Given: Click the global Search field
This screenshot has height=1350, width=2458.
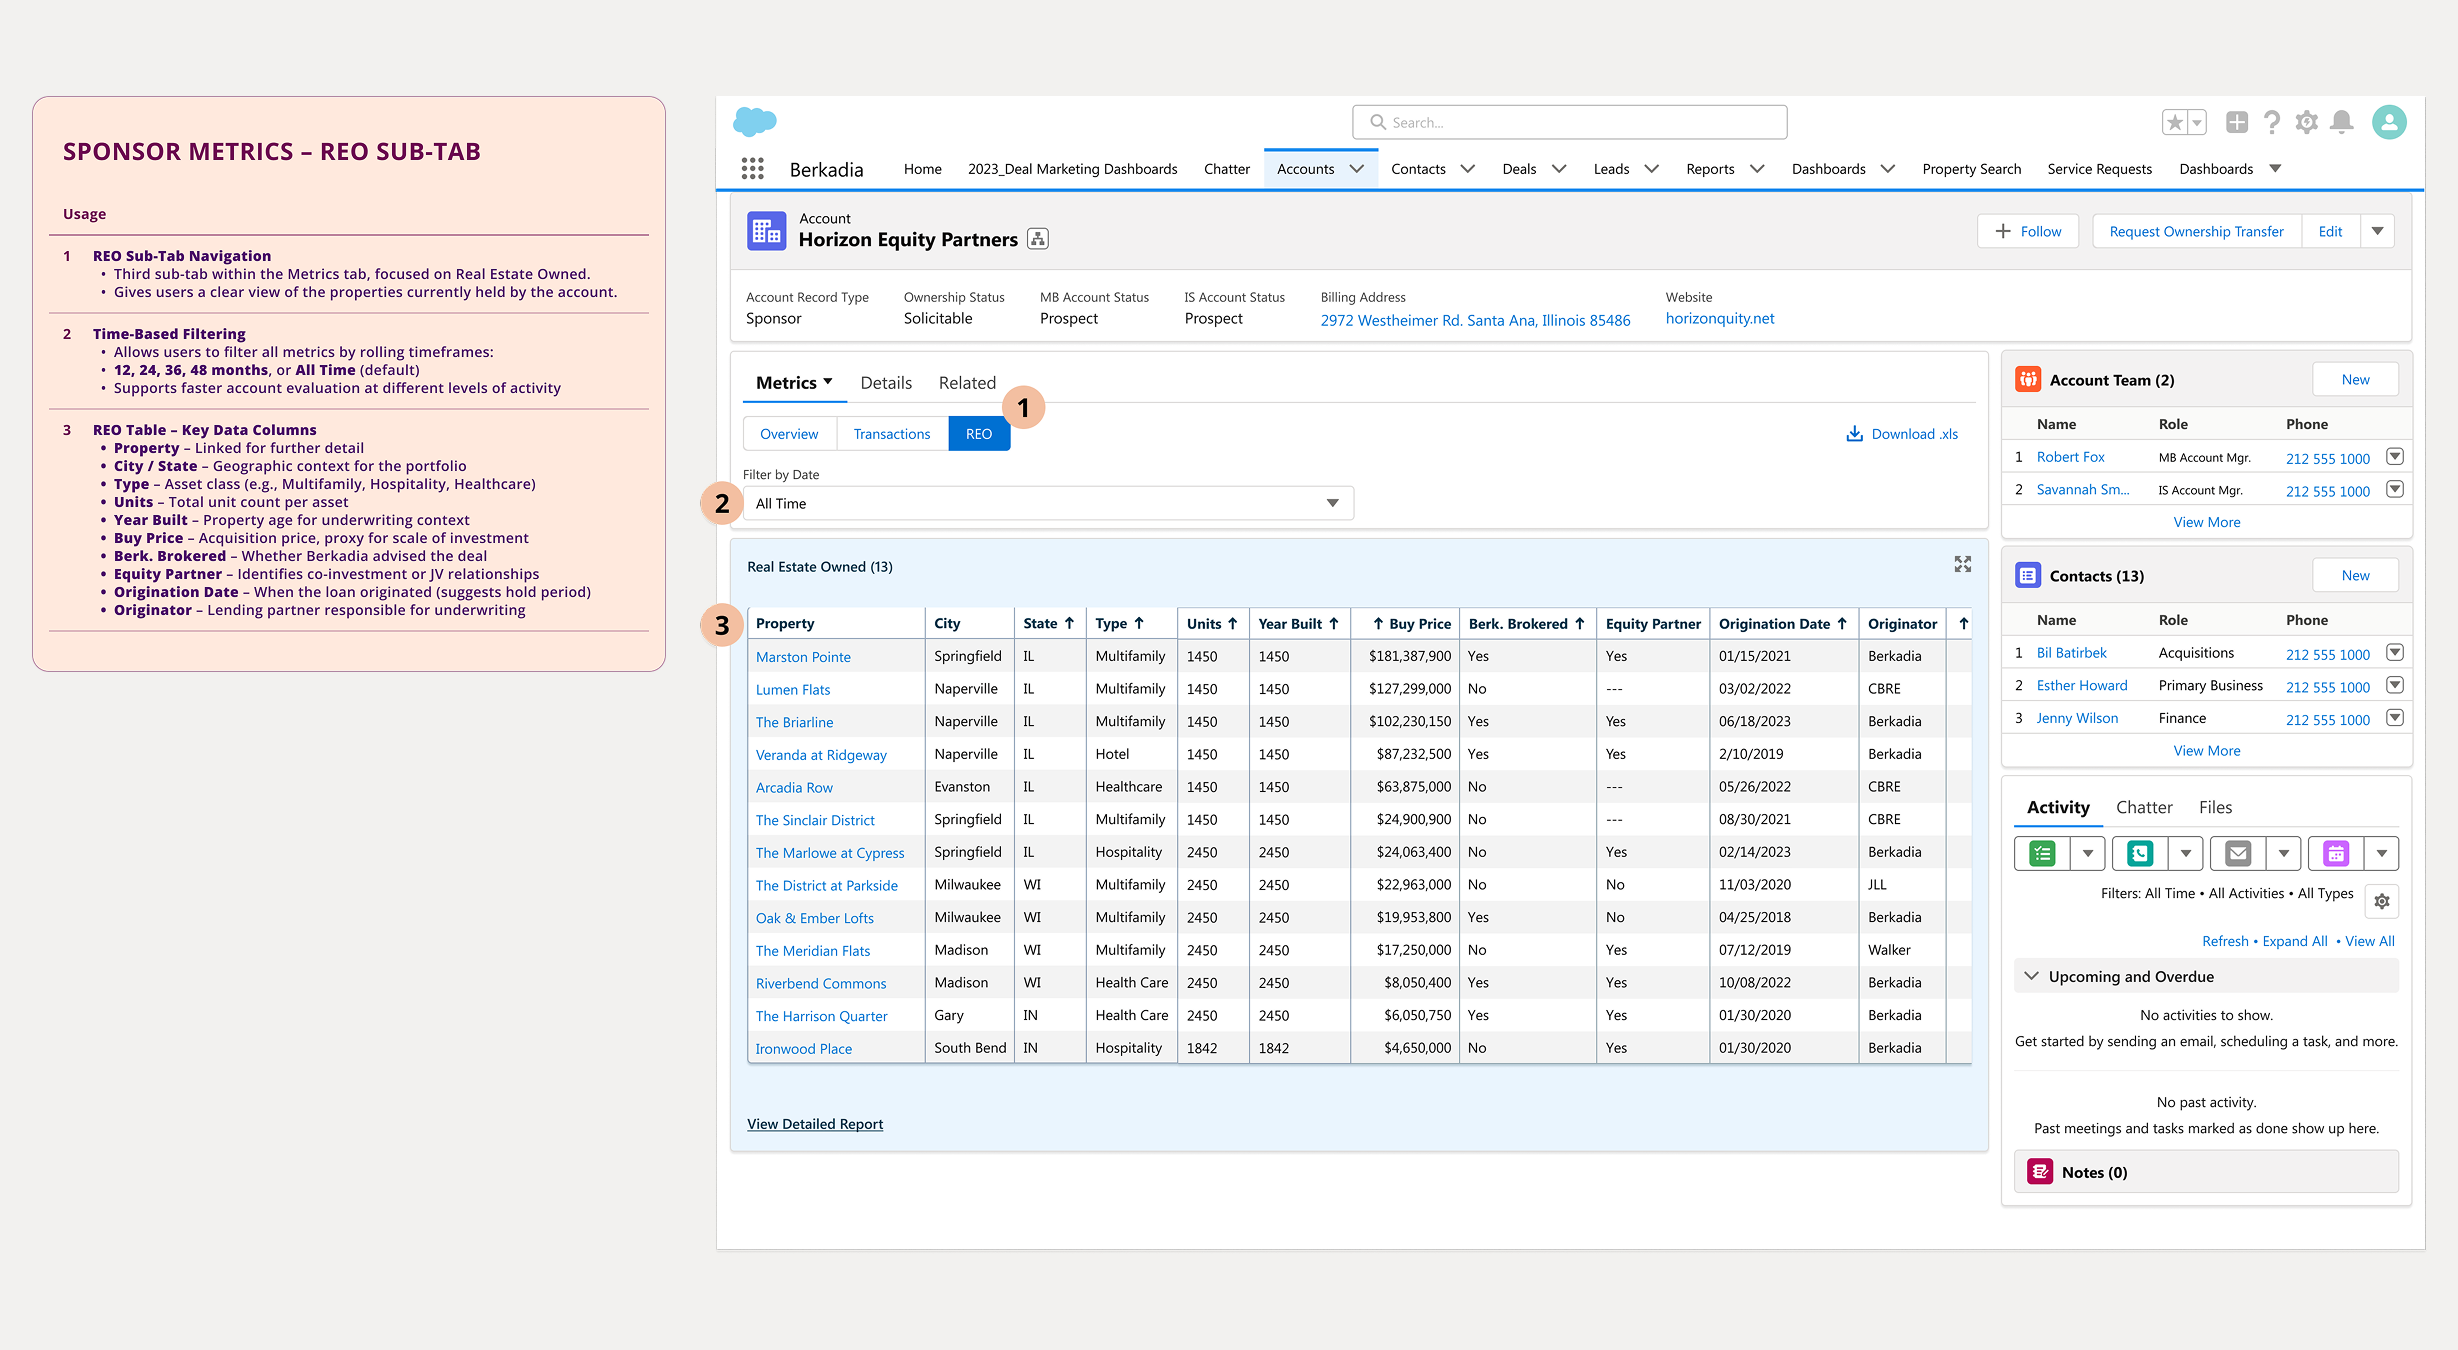Looking at the screenshot, I should 1570,122.
